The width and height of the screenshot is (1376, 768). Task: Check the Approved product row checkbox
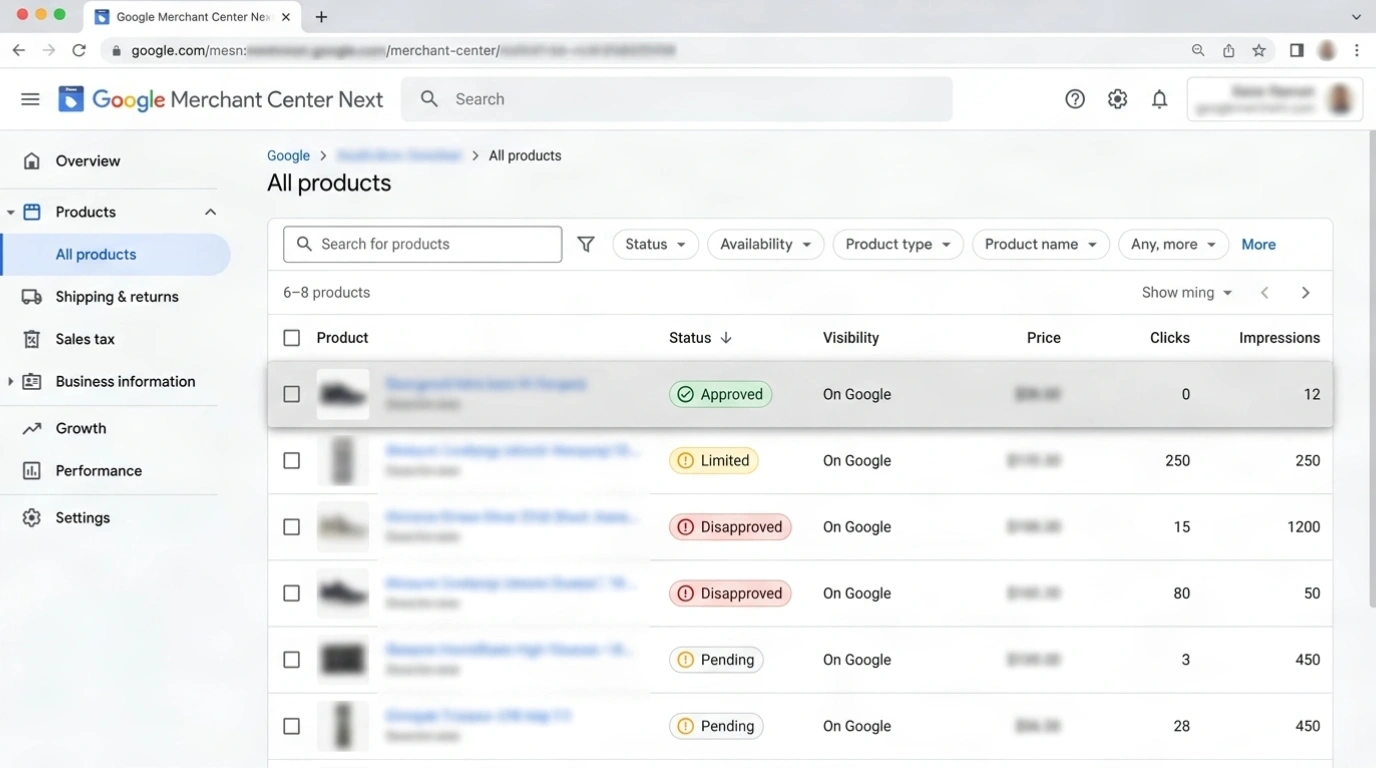click(x=291, y=394)
